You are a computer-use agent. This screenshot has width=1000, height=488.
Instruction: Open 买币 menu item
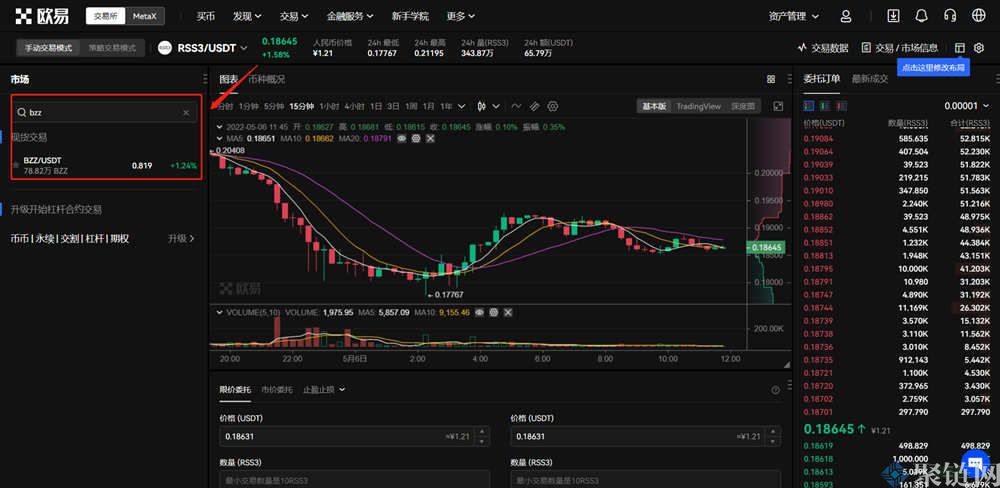(205, 16)
